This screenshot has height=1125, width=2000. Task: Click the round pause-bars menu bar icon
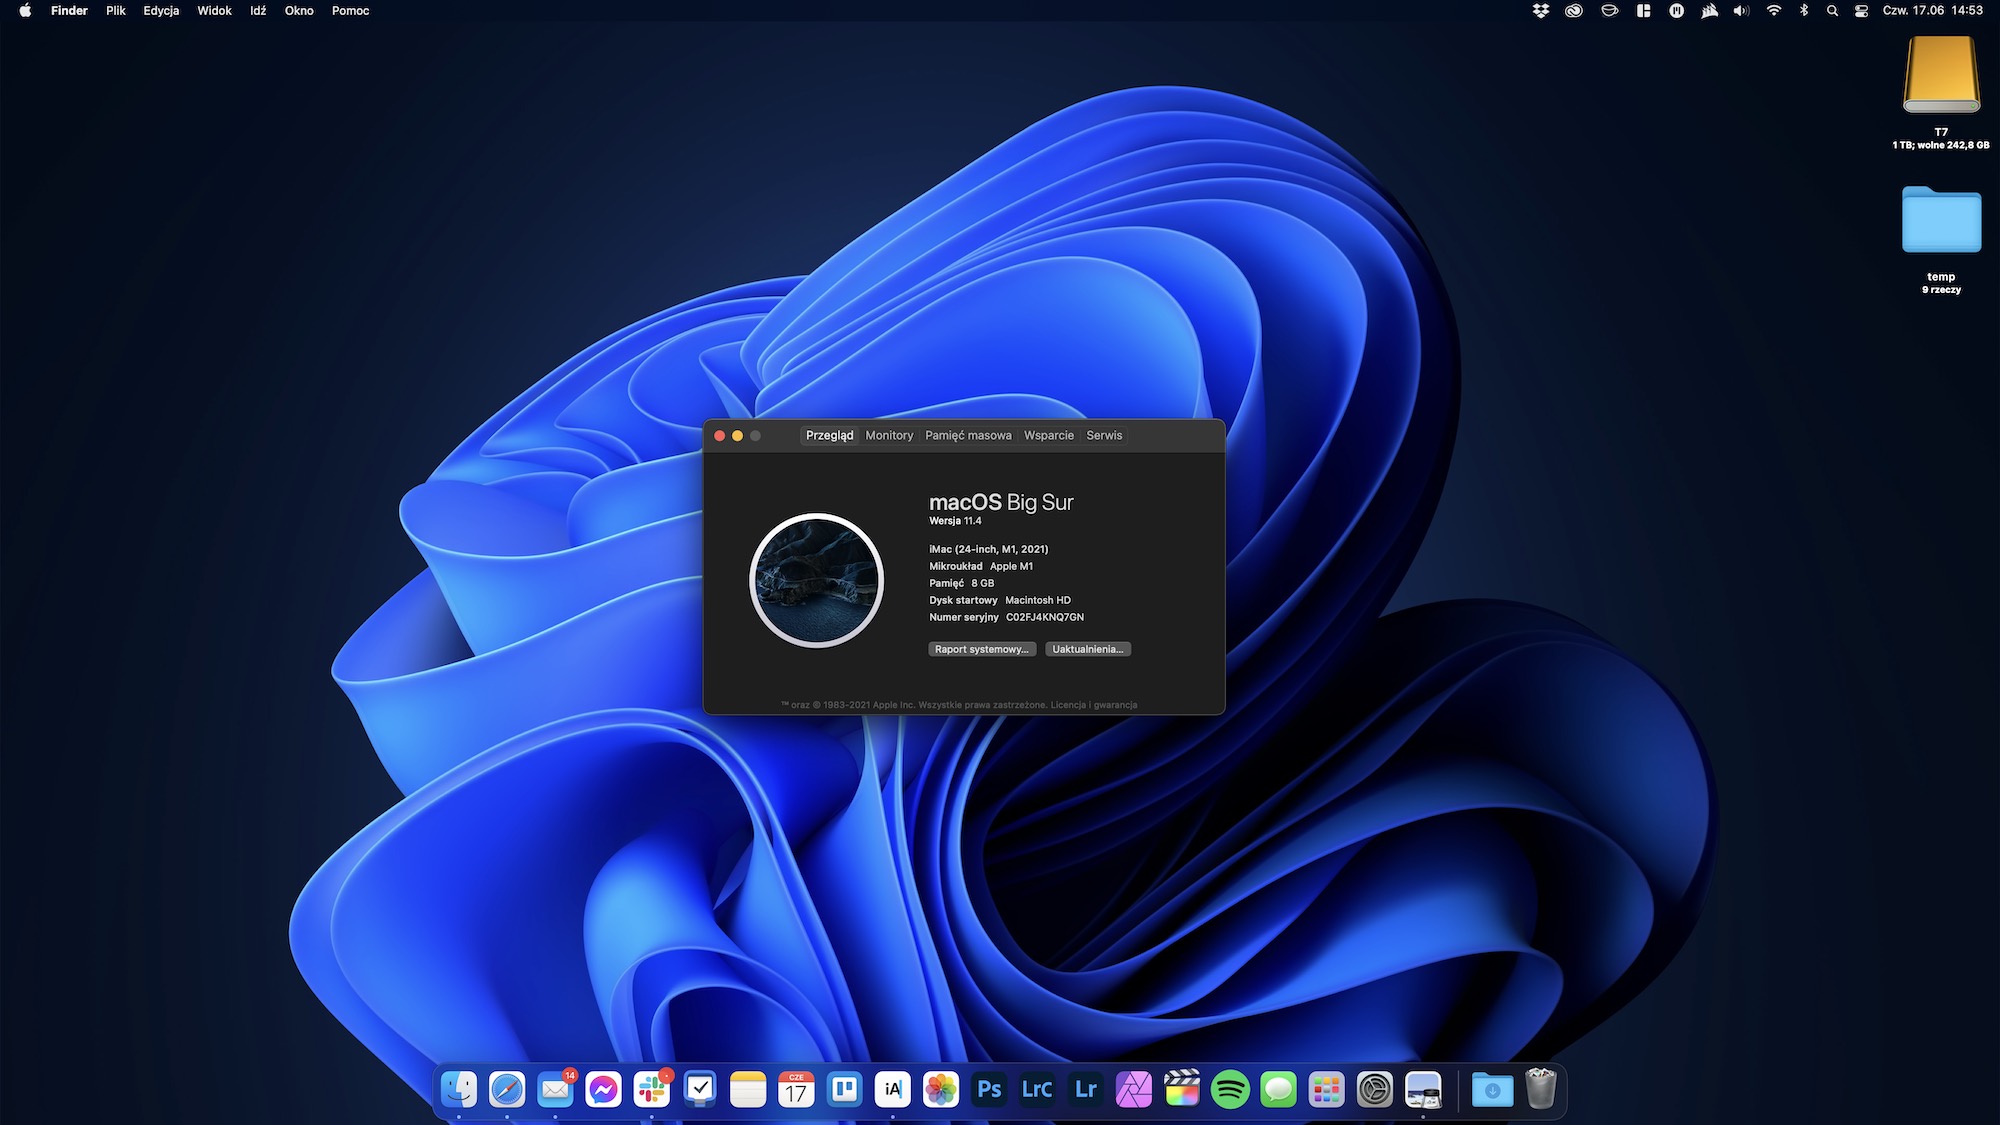[x=1677, y=11]
